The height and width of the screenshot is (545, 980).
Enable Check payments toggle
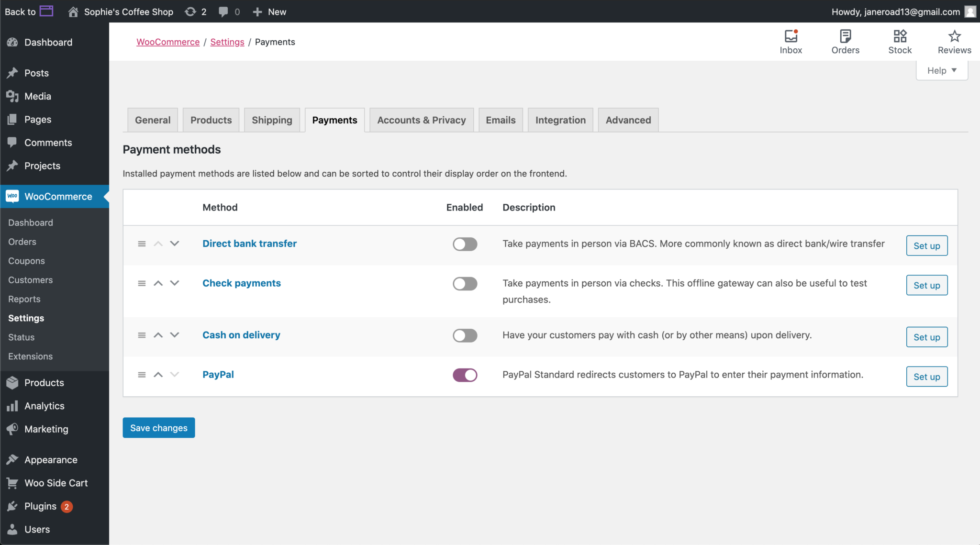coord(465,284)
